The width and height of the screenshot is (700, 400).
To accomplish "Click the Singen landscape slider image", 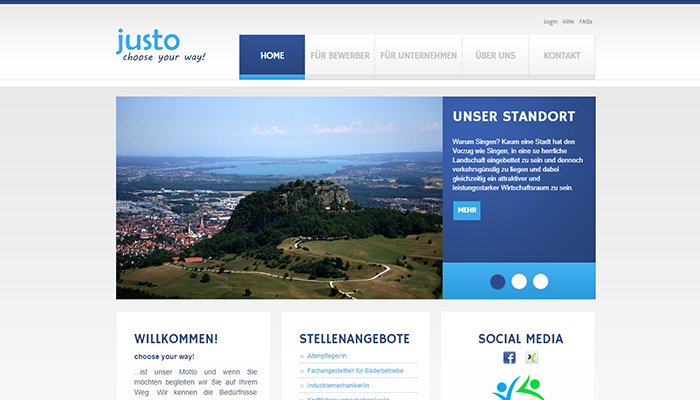I will [279, 198].
